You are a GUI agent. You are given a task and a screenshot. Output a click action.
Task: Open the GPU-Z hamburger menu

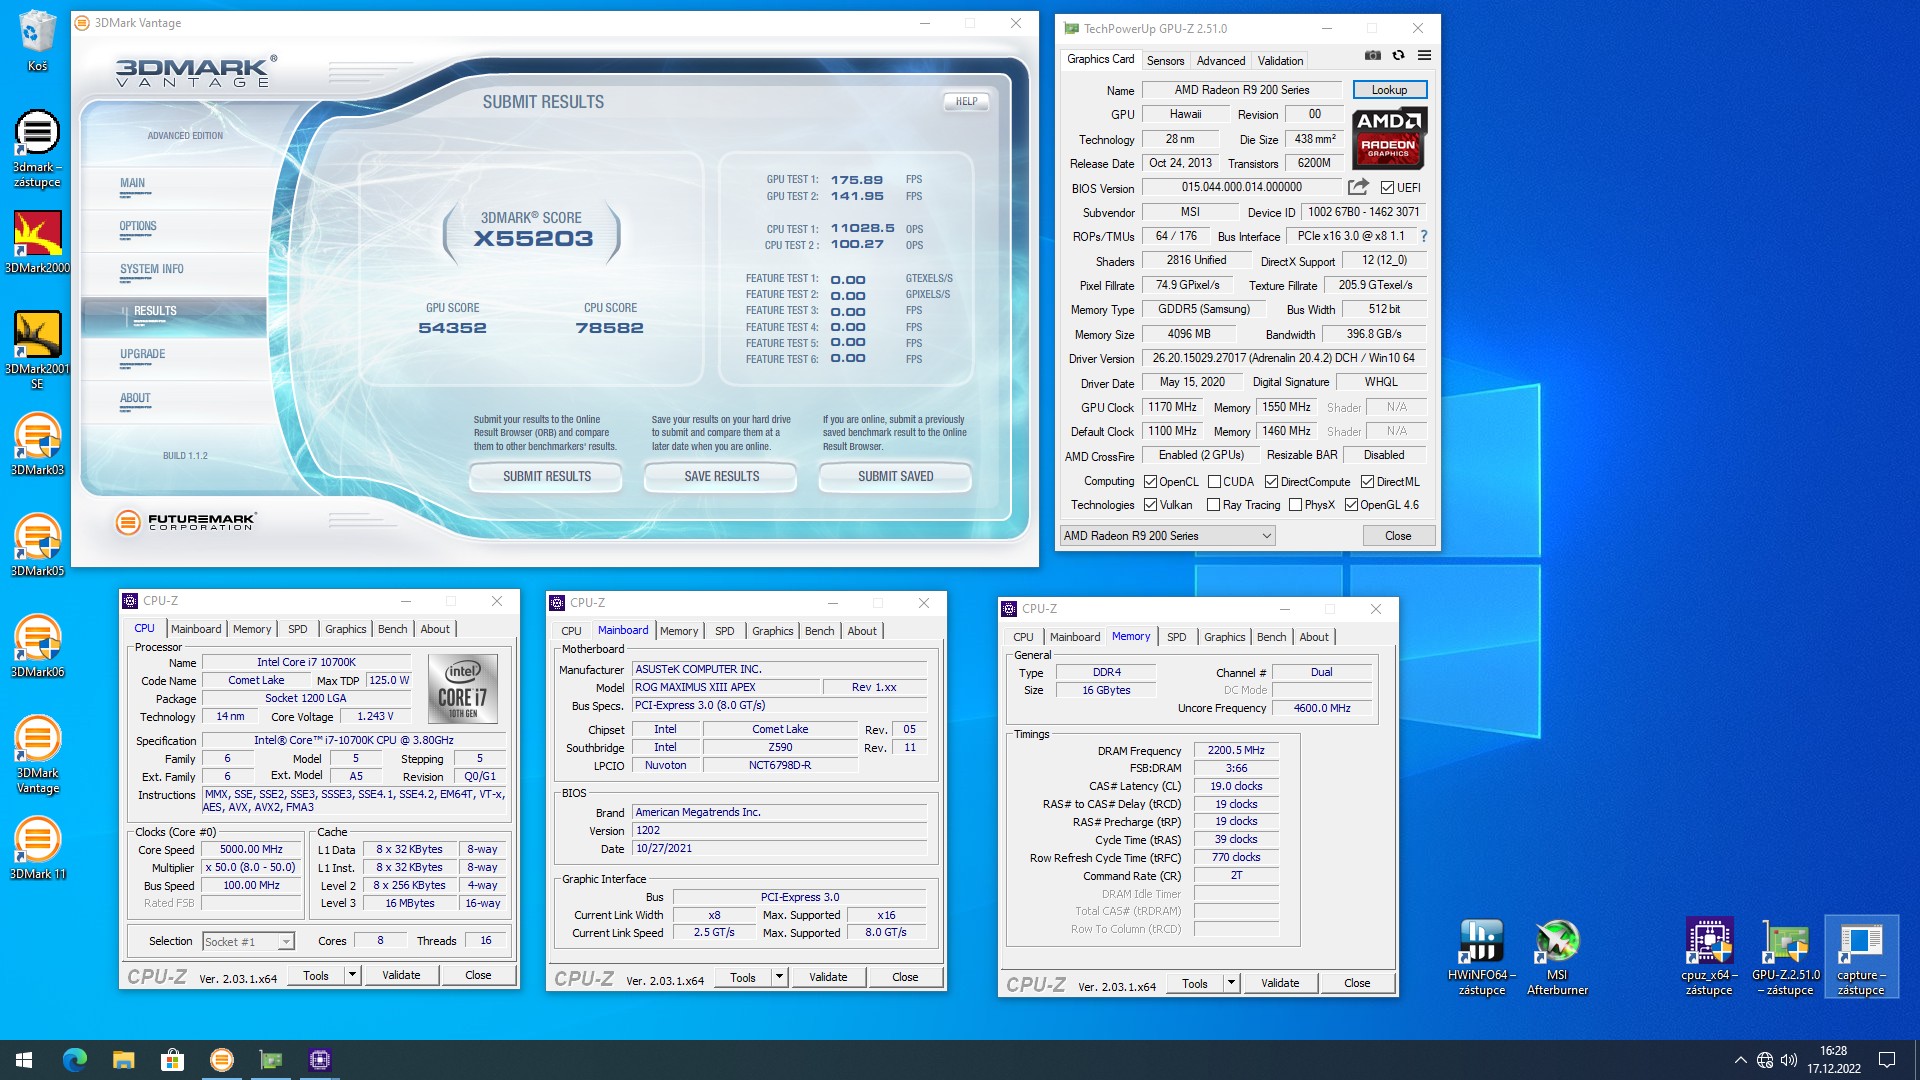[x=1424, y=56]
